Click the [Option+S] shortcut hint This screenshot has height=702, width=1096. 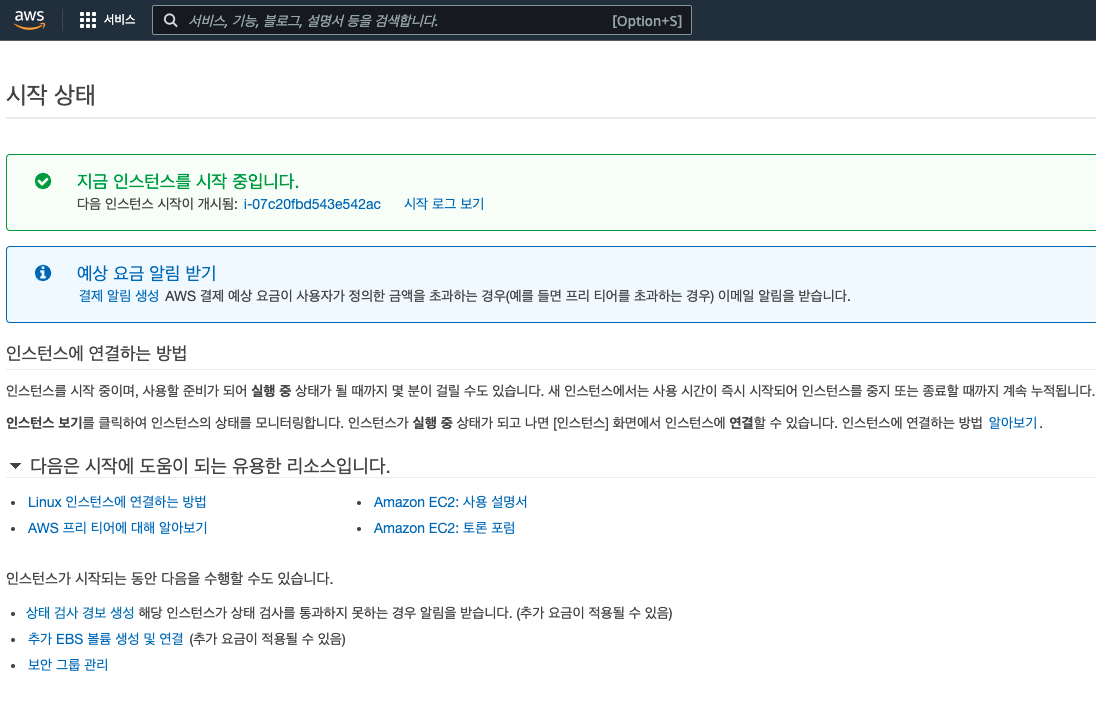pyautogui.click(x=647, y=21)
